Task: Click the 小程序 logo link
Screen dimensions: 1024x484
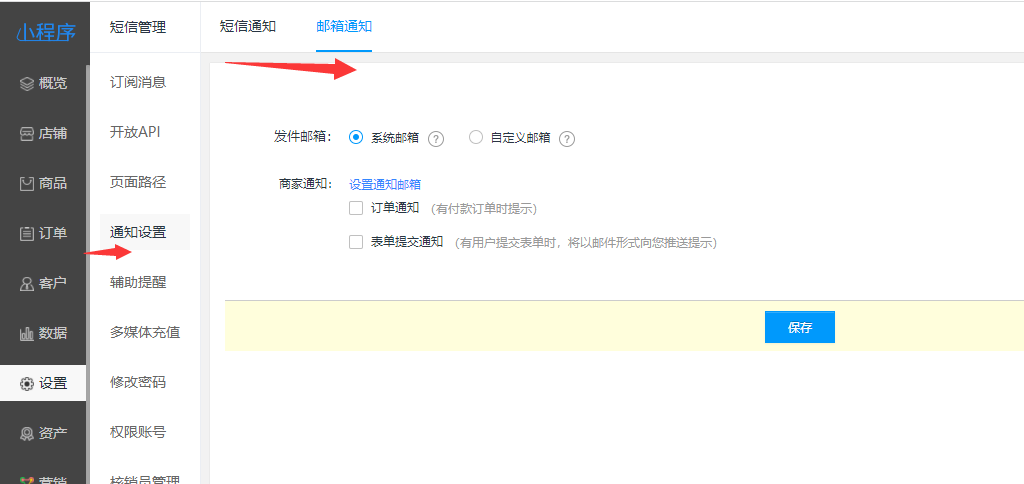Action: (46, 31)
